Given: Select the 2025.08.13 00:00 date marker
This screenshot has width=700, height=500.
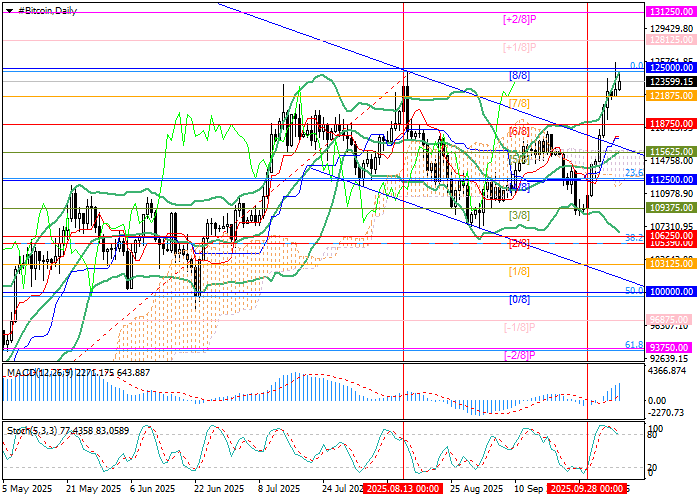Looking at the screenshot, I should point(402,489).
